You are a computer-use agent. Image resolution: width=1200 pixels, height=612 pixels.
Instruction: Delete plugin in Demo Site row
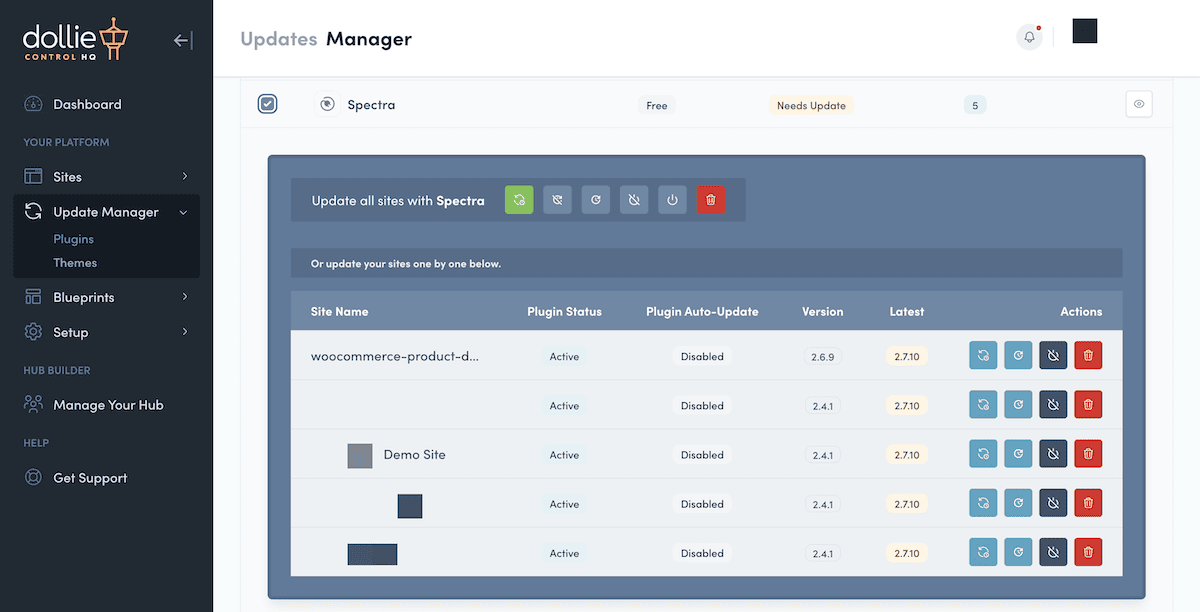pos(1088,454)
